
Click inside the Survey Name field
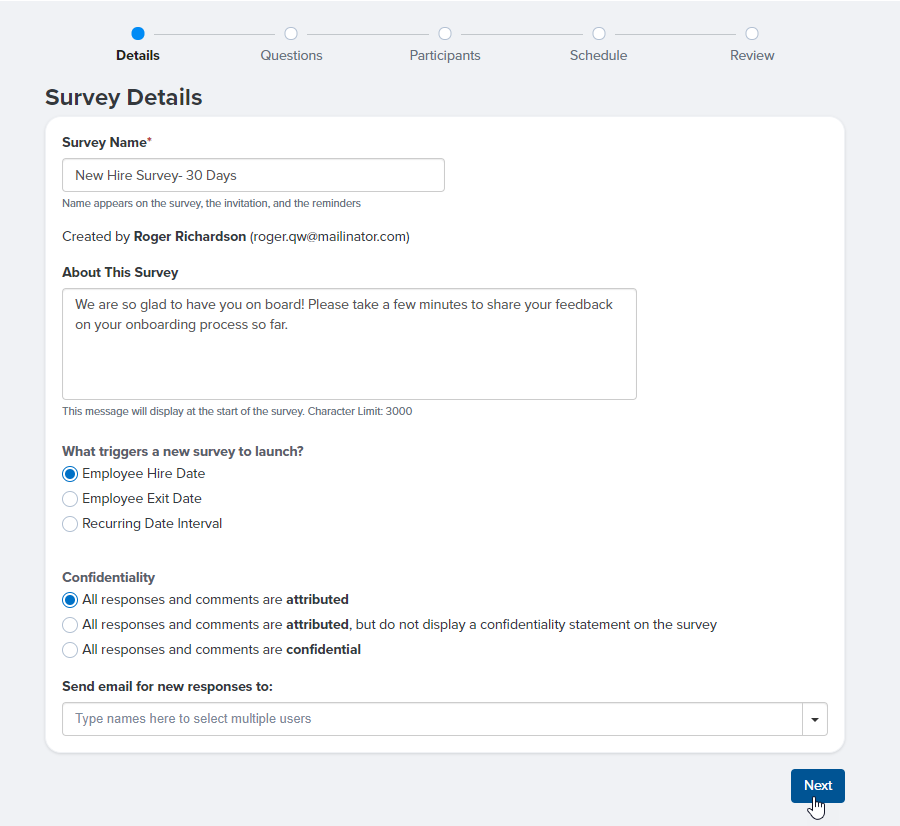tap(253, 174)
